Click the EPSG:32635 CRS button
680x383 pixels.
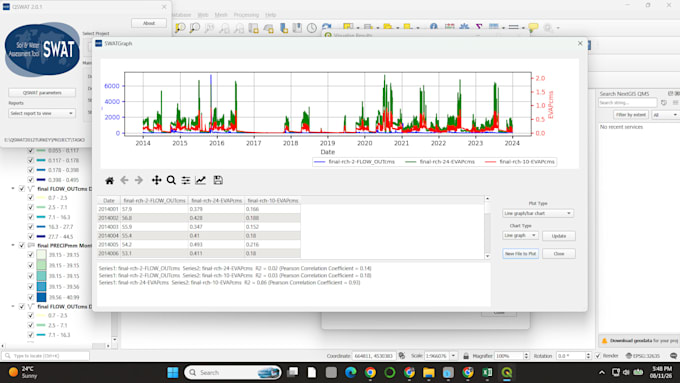(643, 356)
